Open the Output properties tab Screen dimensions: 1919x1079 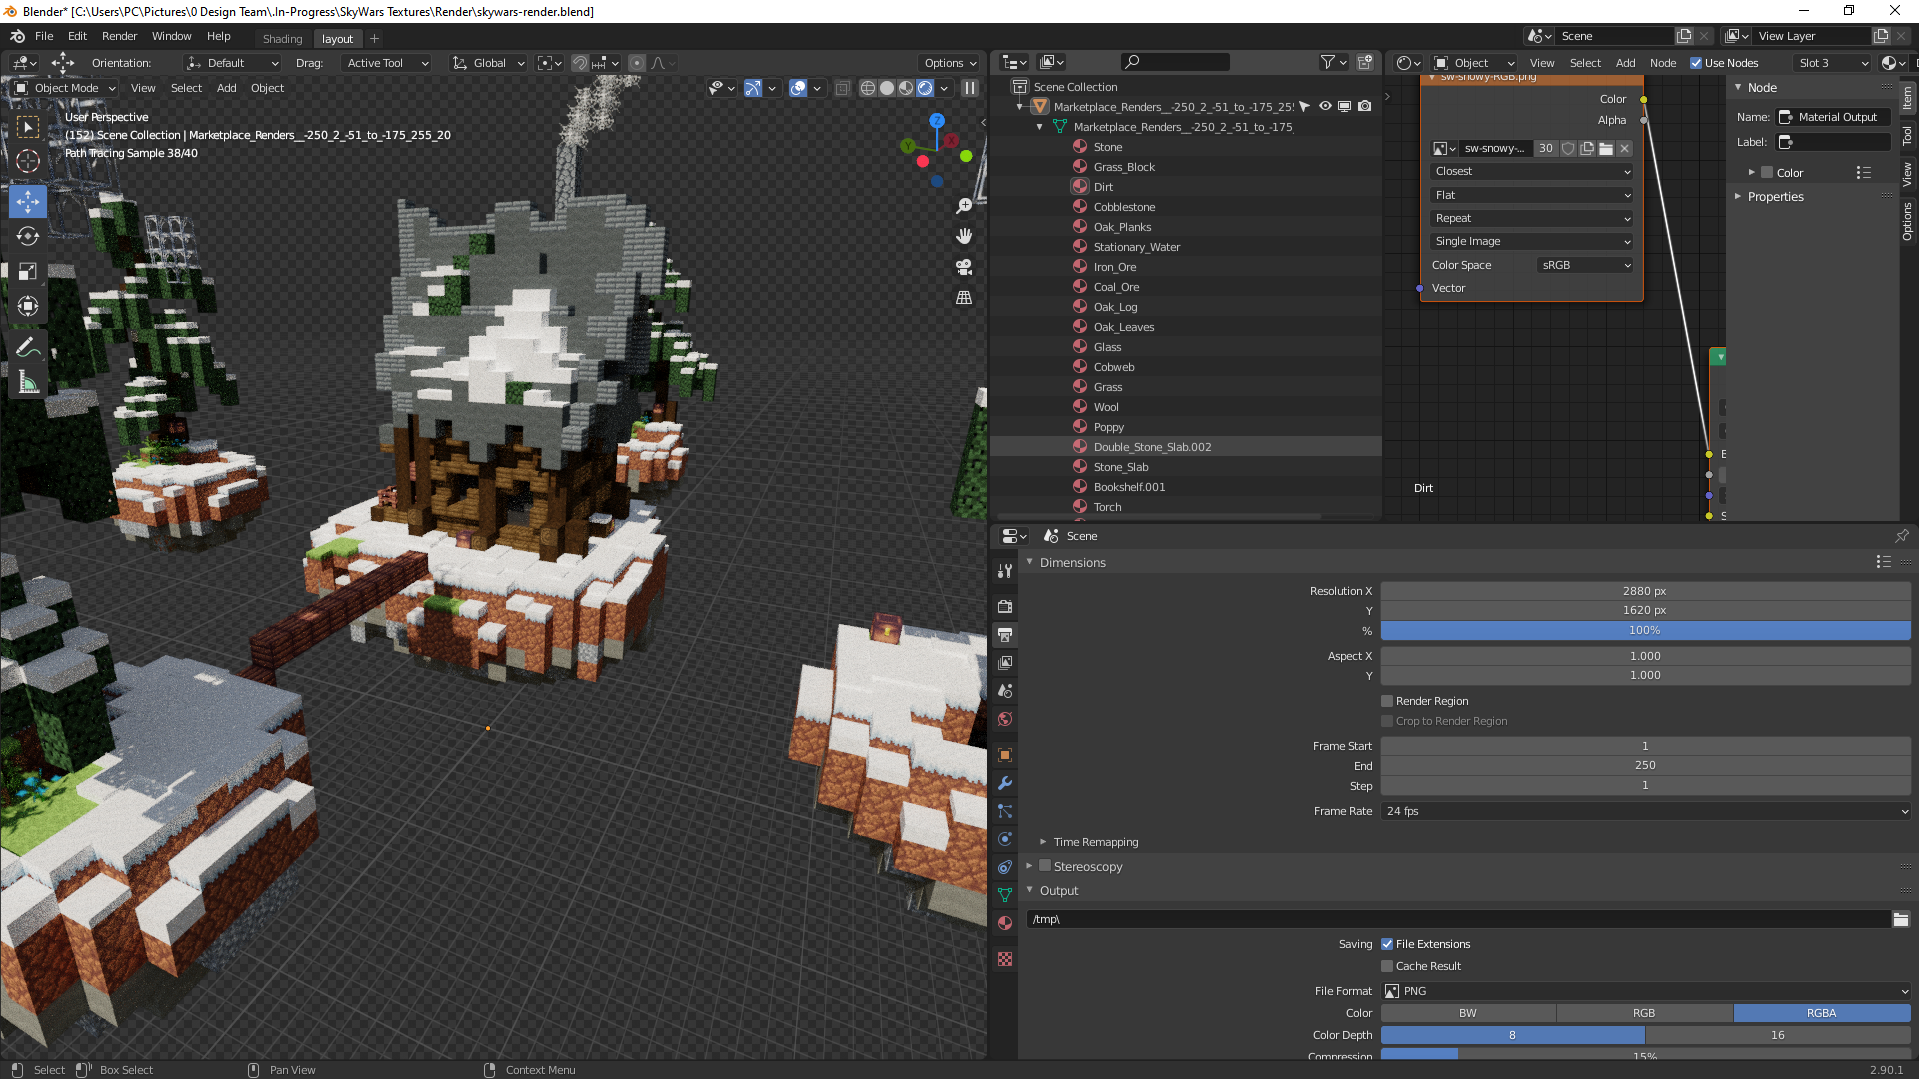1005,634
